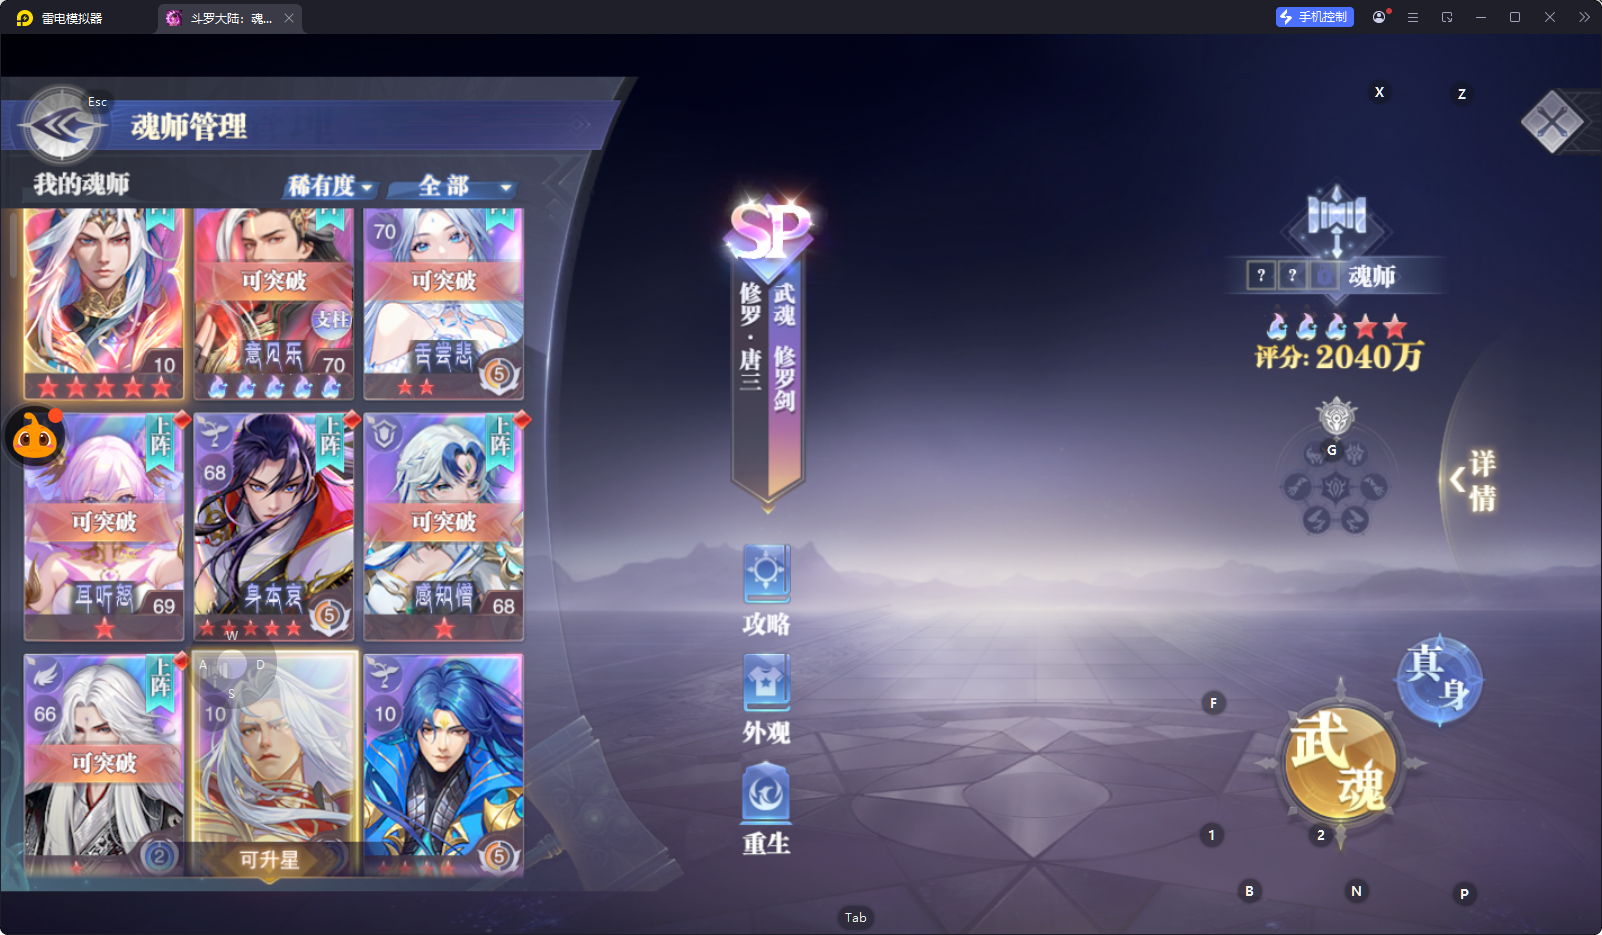This screenshot has width=1602, height=935.
Task: Click the Tab key hint at the bottom
Action: 856,917
